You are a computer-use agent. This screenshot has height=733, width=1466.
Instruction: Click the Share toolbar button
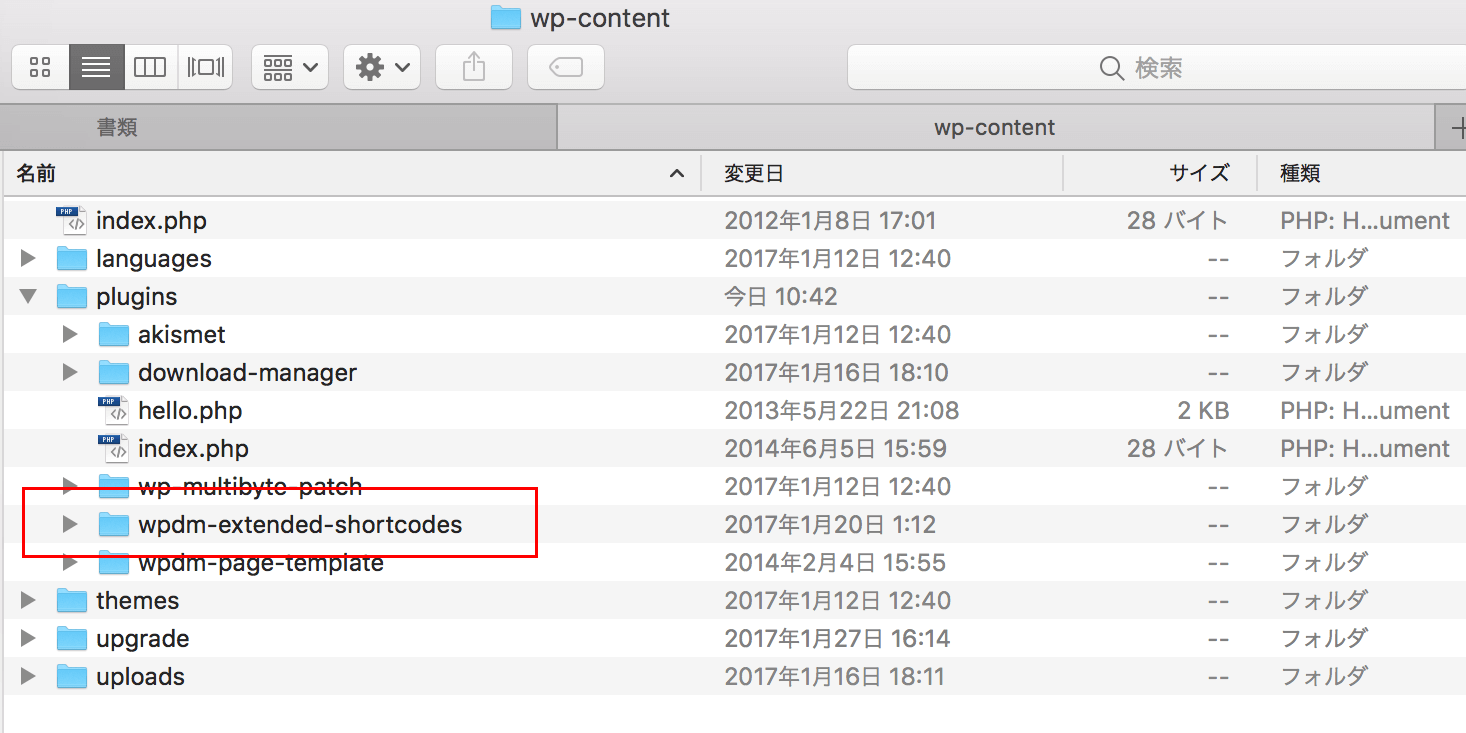coord(474,68)
